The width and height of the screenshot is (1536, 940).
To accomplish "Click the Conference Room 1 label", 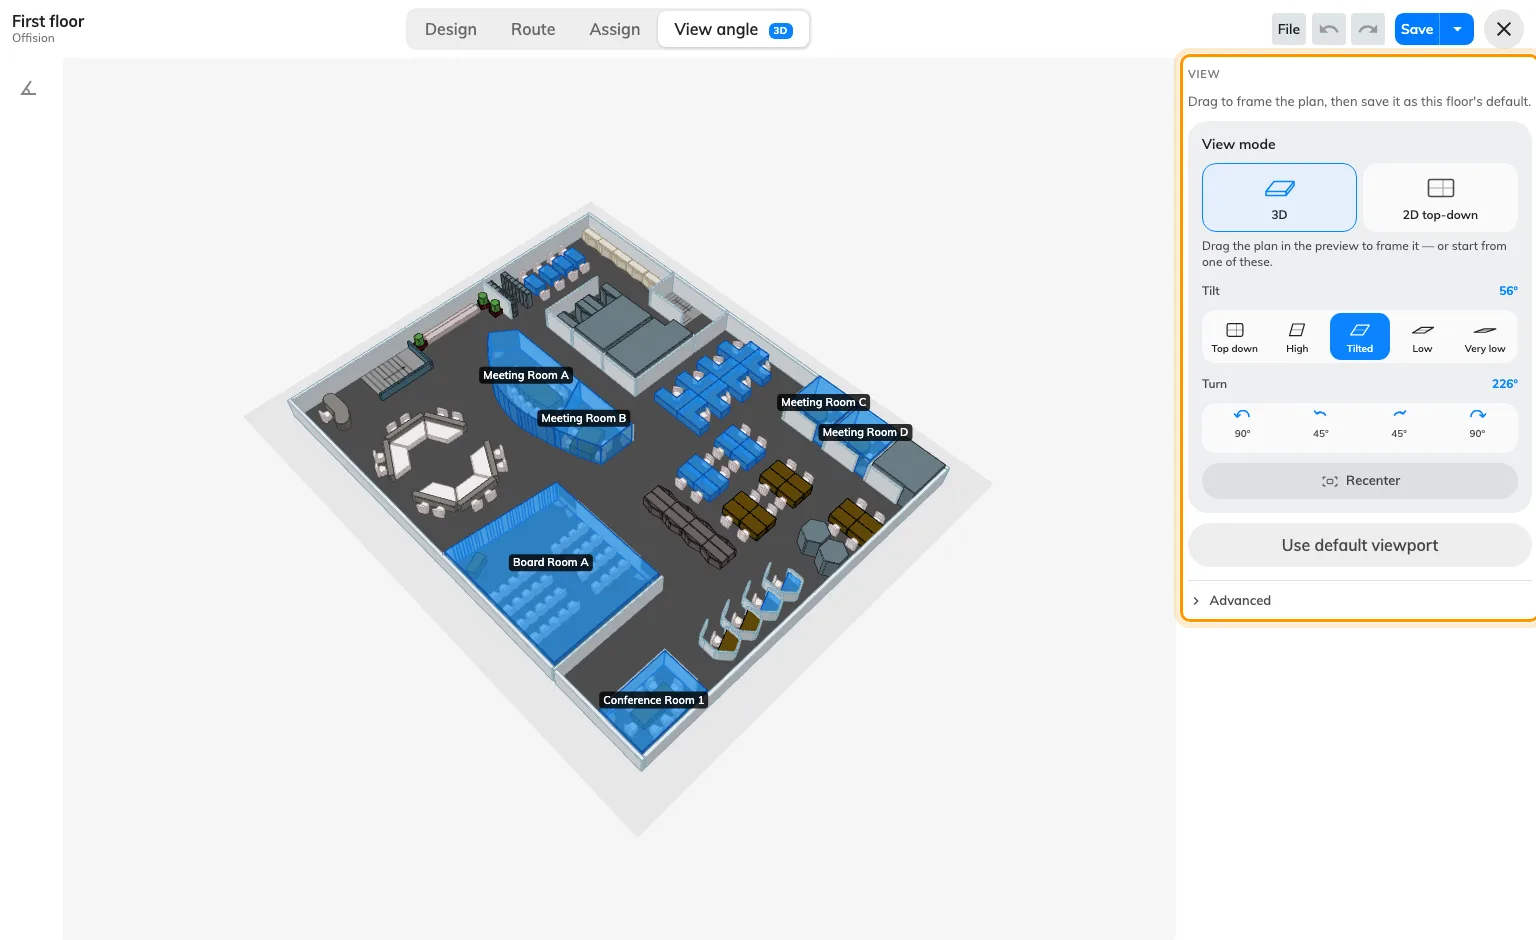I will (x=654, y=701).
